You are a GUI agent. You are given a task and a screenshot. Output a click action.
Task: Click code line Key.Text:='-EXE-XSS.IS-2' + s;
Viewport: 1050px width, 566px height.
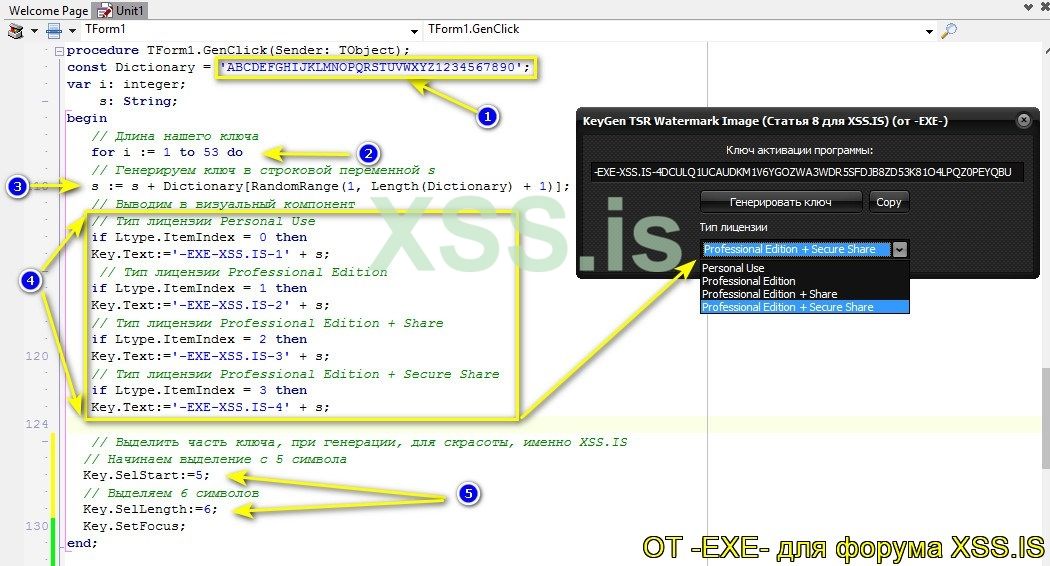coord(210,305)
